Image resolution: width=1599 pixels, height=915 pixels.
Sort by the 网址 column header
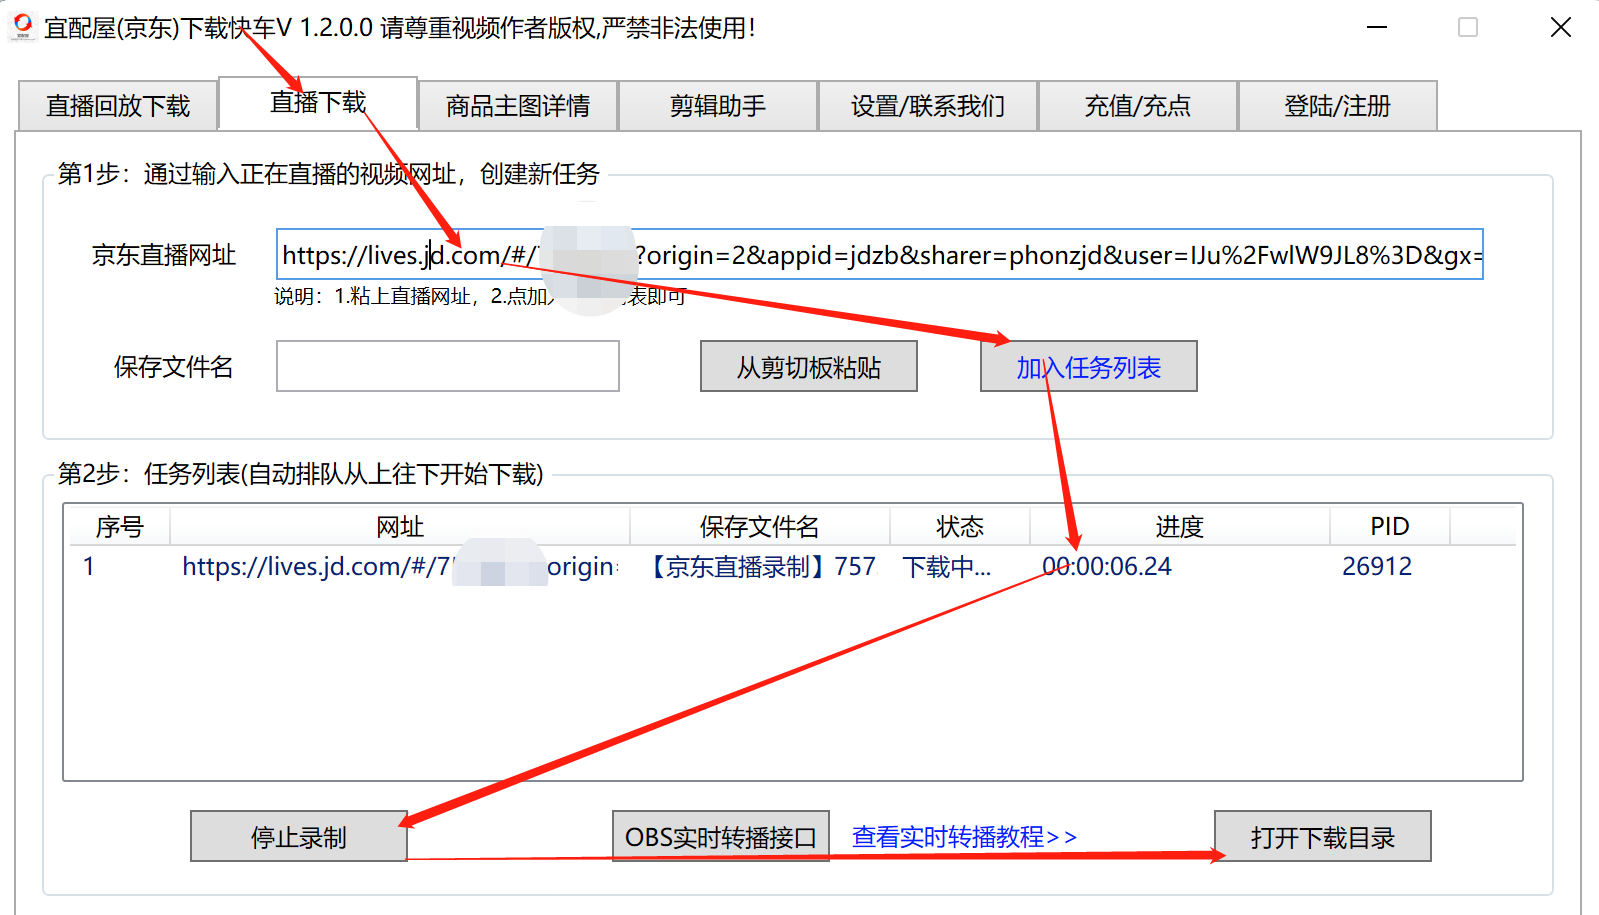400,527
